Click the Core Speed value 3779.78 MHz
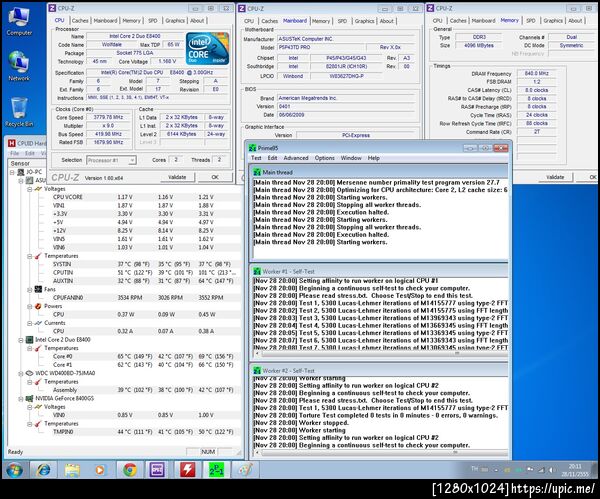Screen dimensions: 600x499 point(109,117)
